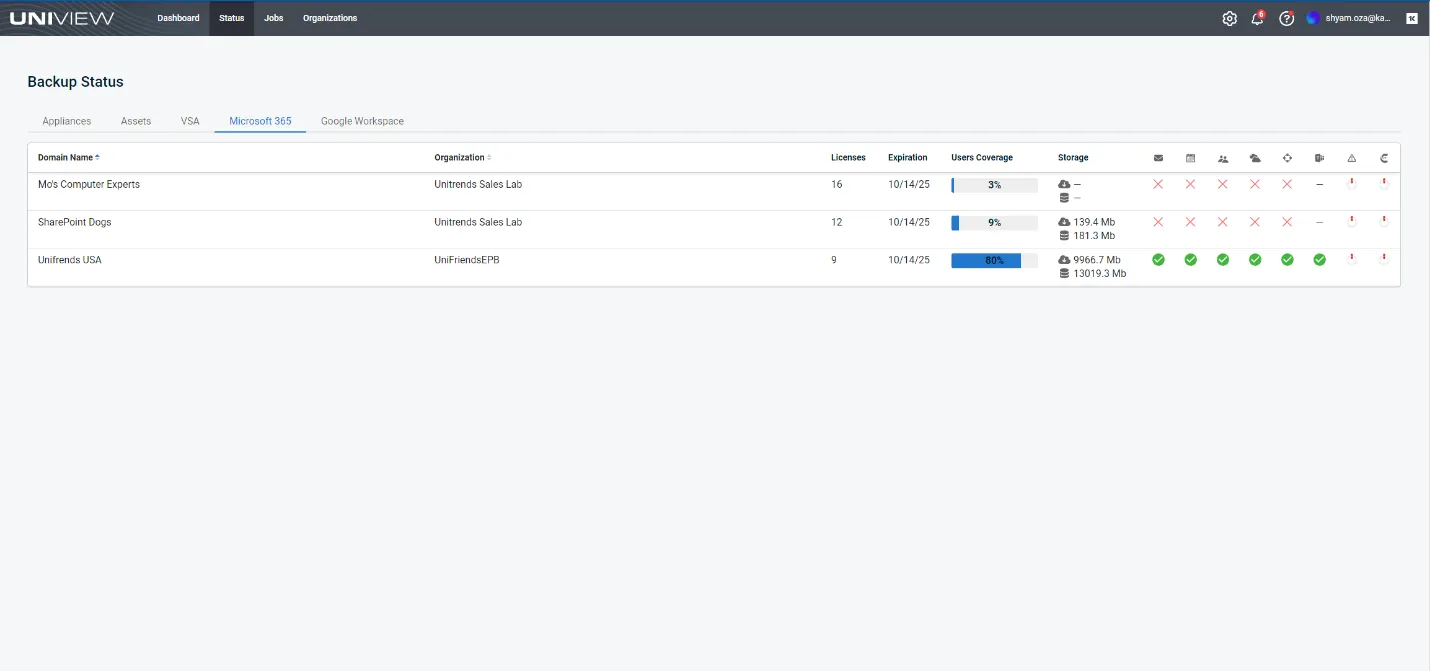Click the warning triangle column header icon
This screenshot has width=1430, height=671.
(x=1351, y=158)
